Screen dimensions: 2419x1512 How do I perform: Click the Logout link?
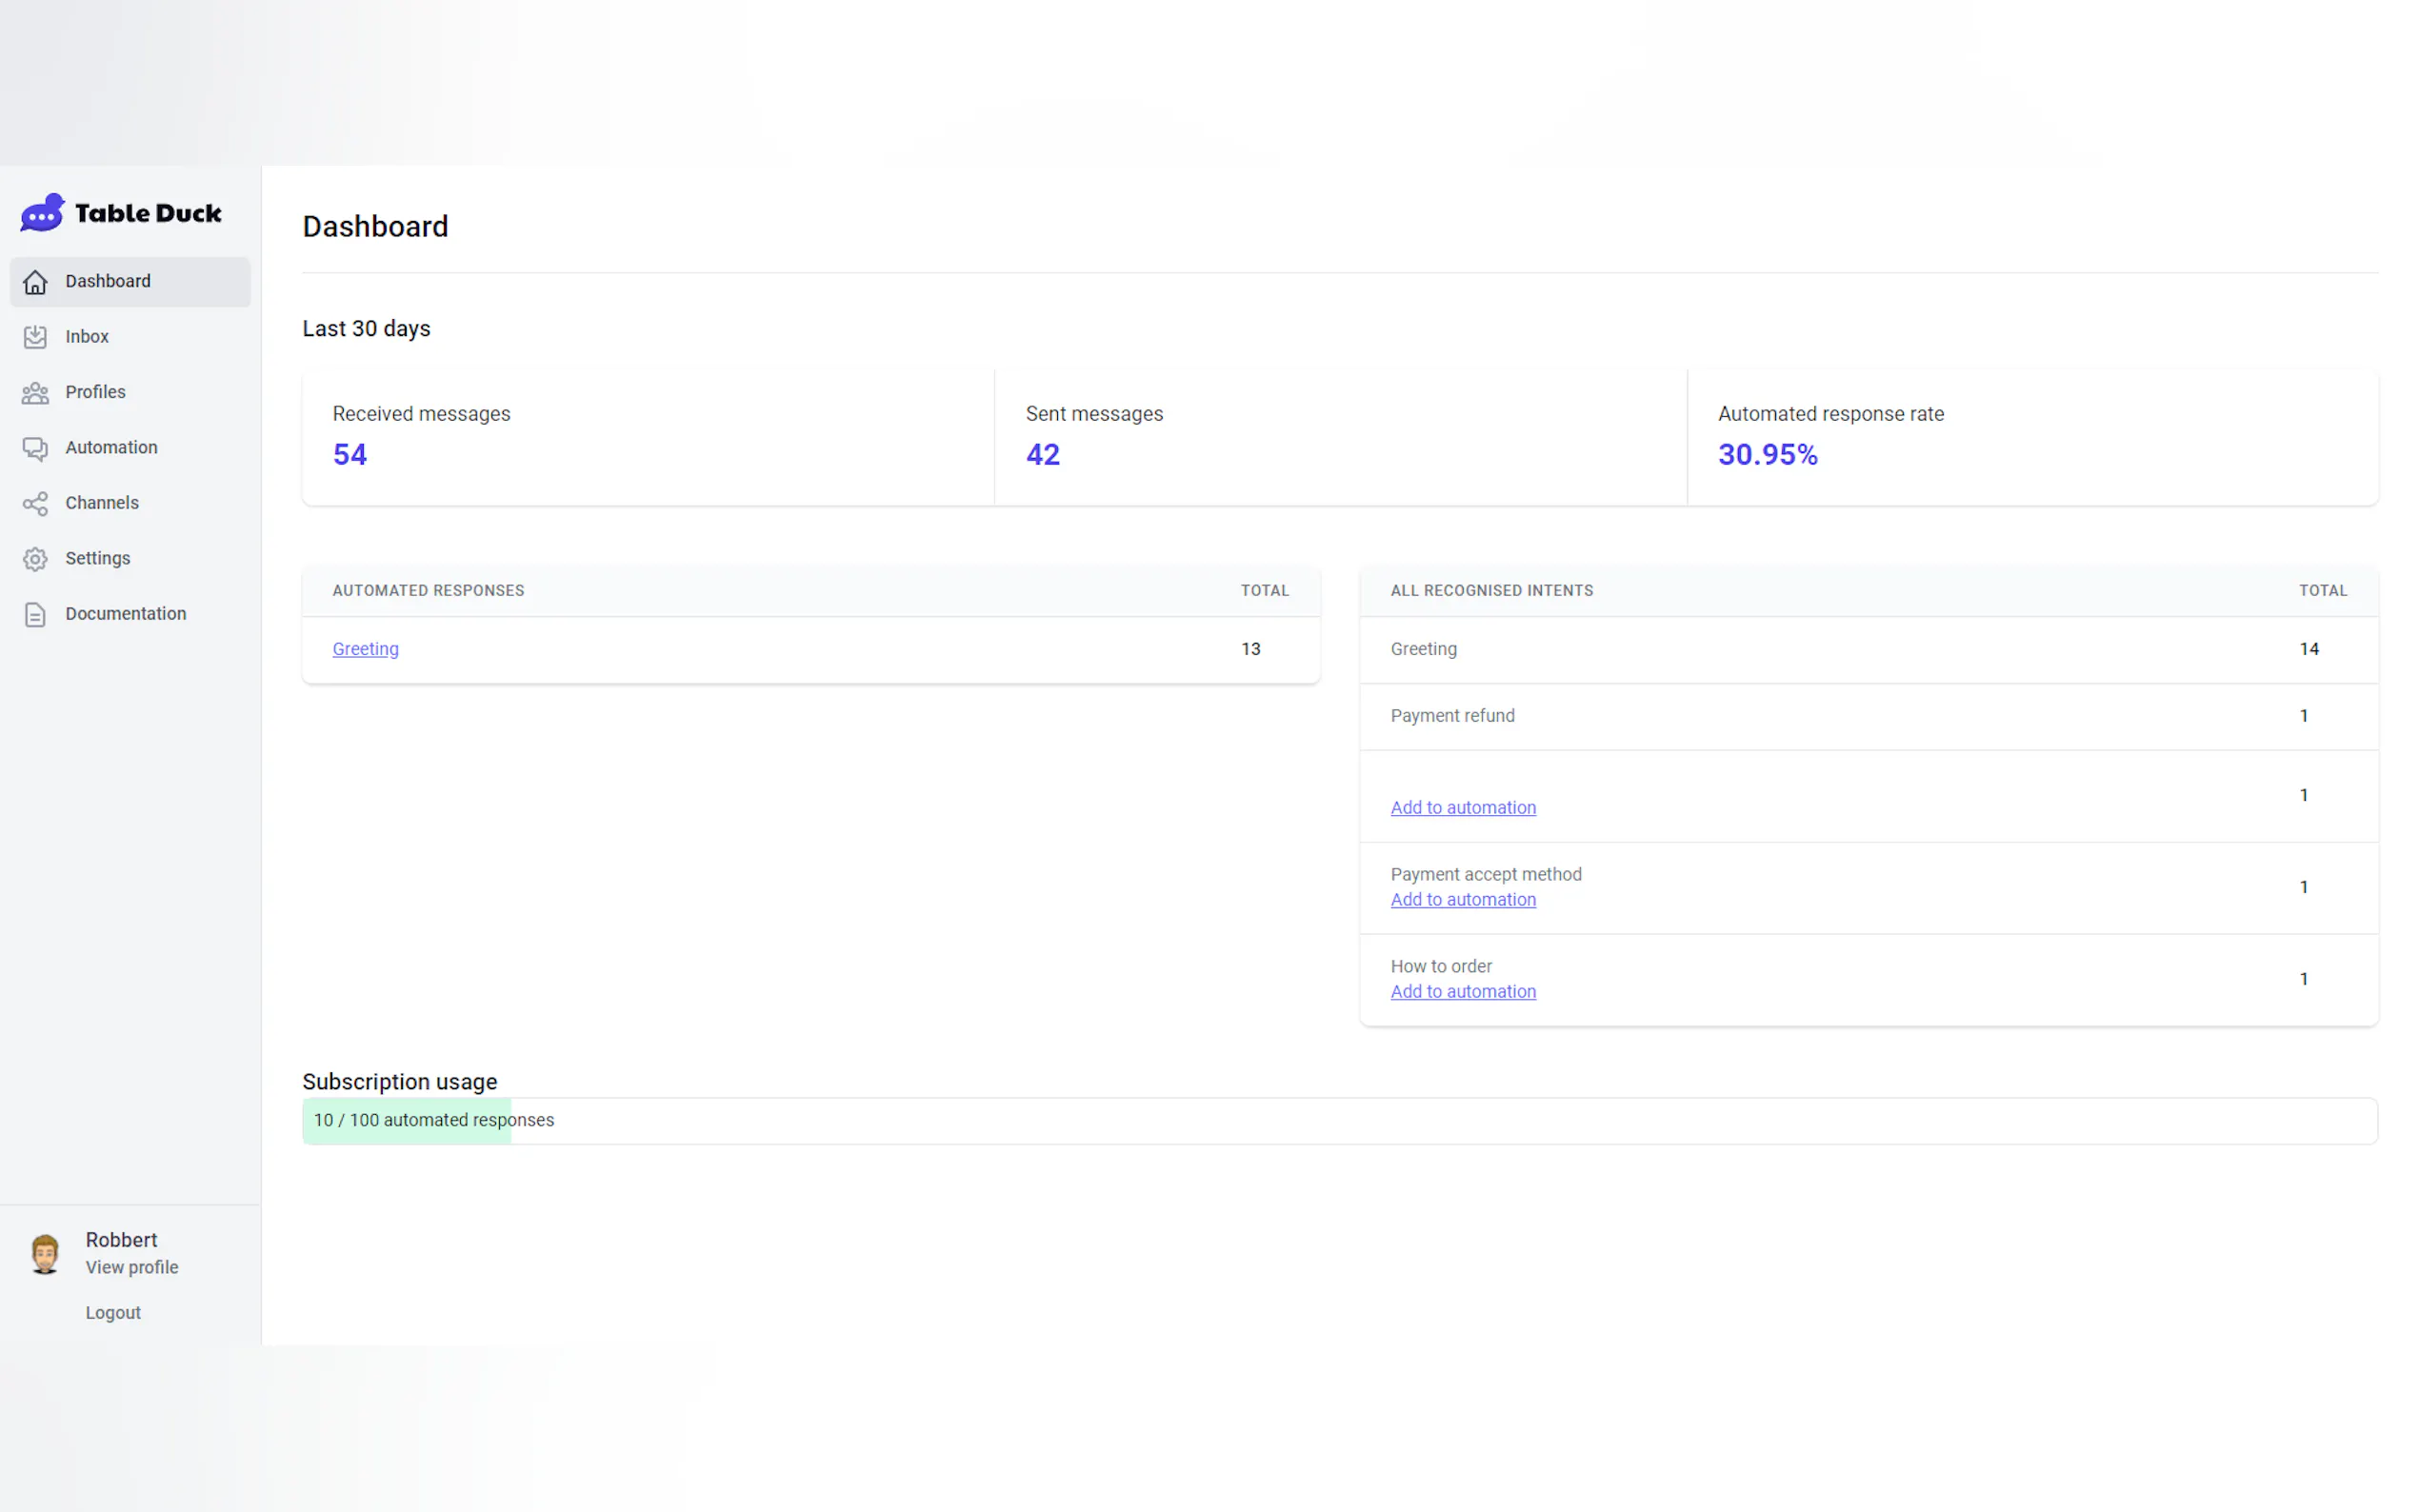(113, 1313)
